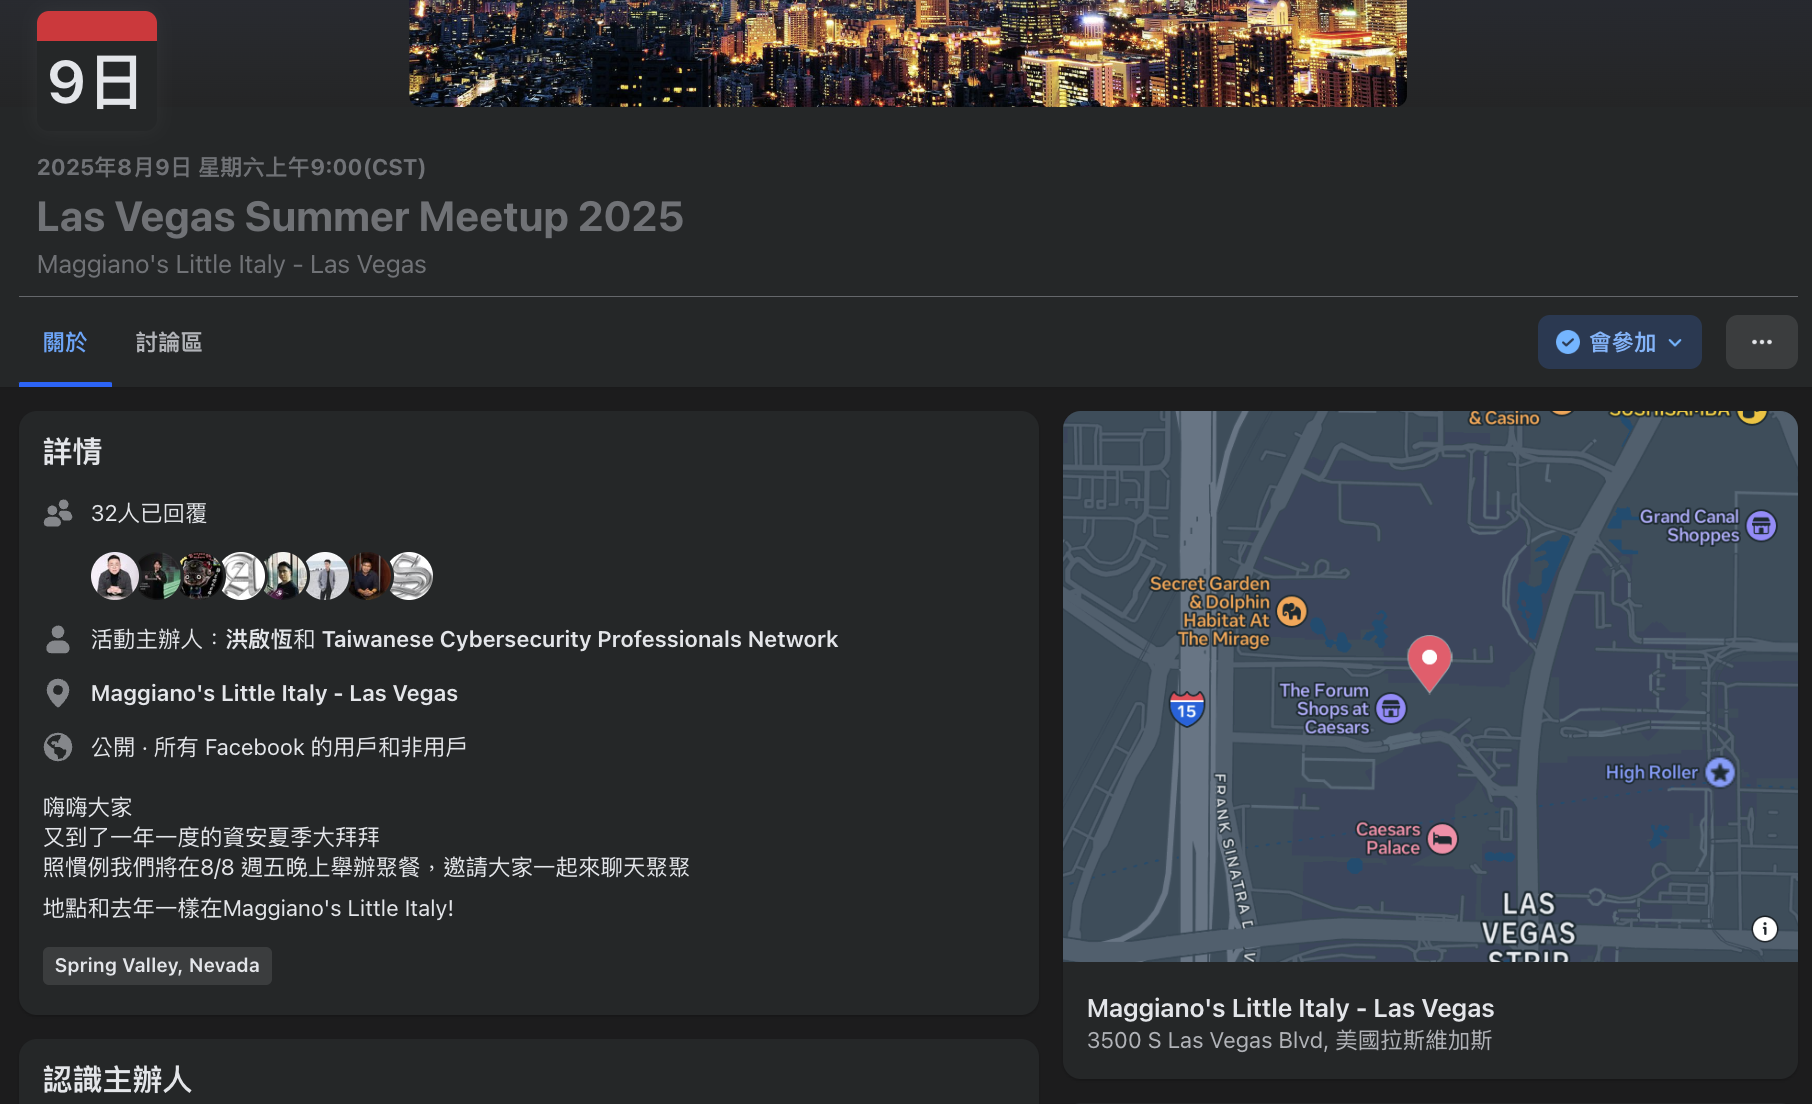Open the three-dot more options menu

click(1761, 342)
